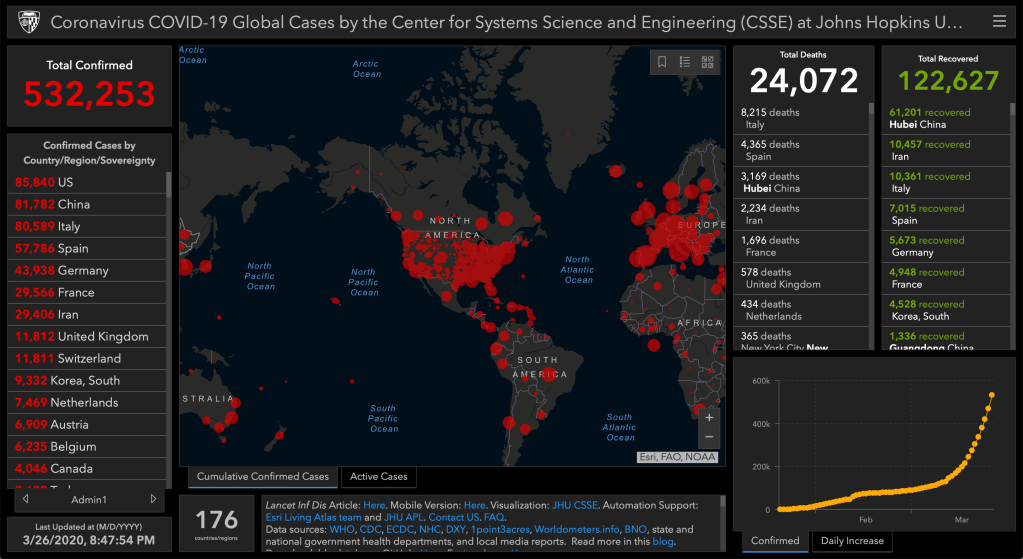
Task: Select the Cumulative Confirmed Cases tab
Action: point(262,477)
